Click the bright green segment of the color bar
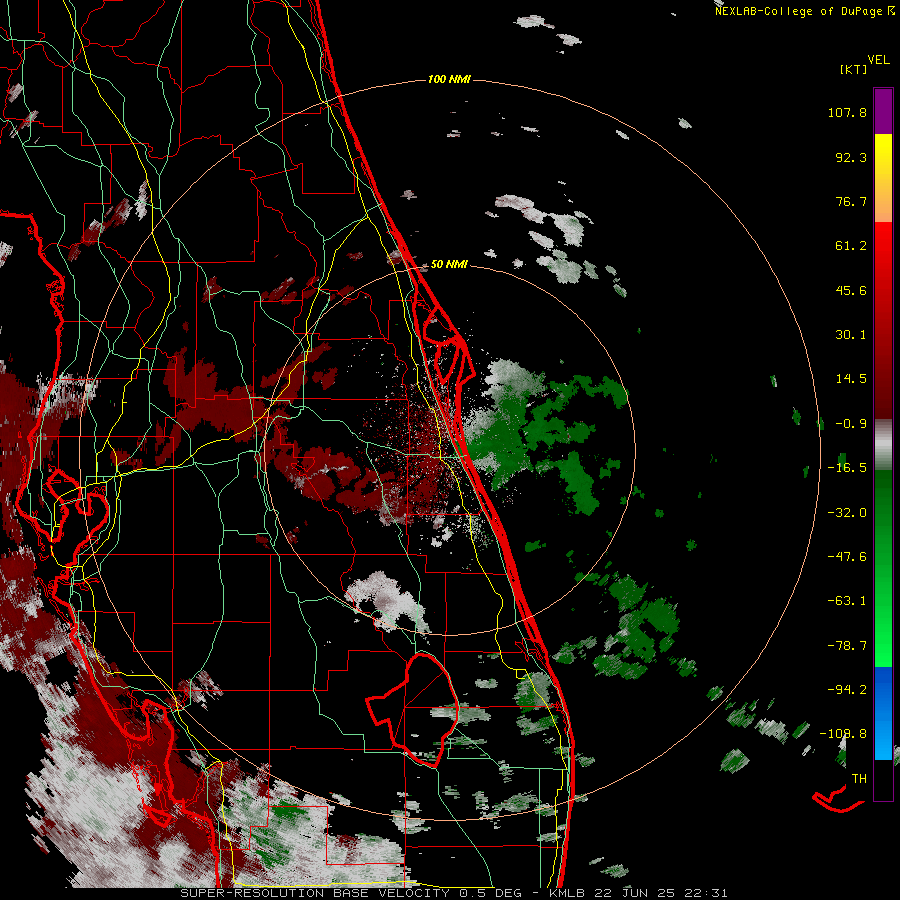This screenshot has height=900, width=900. (883, 568)
